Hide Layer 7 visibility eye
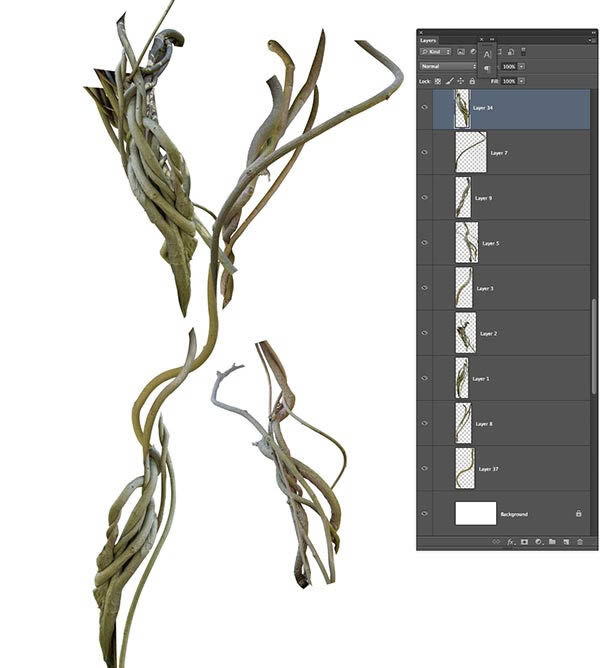600x668 pixels. (424, 153)
